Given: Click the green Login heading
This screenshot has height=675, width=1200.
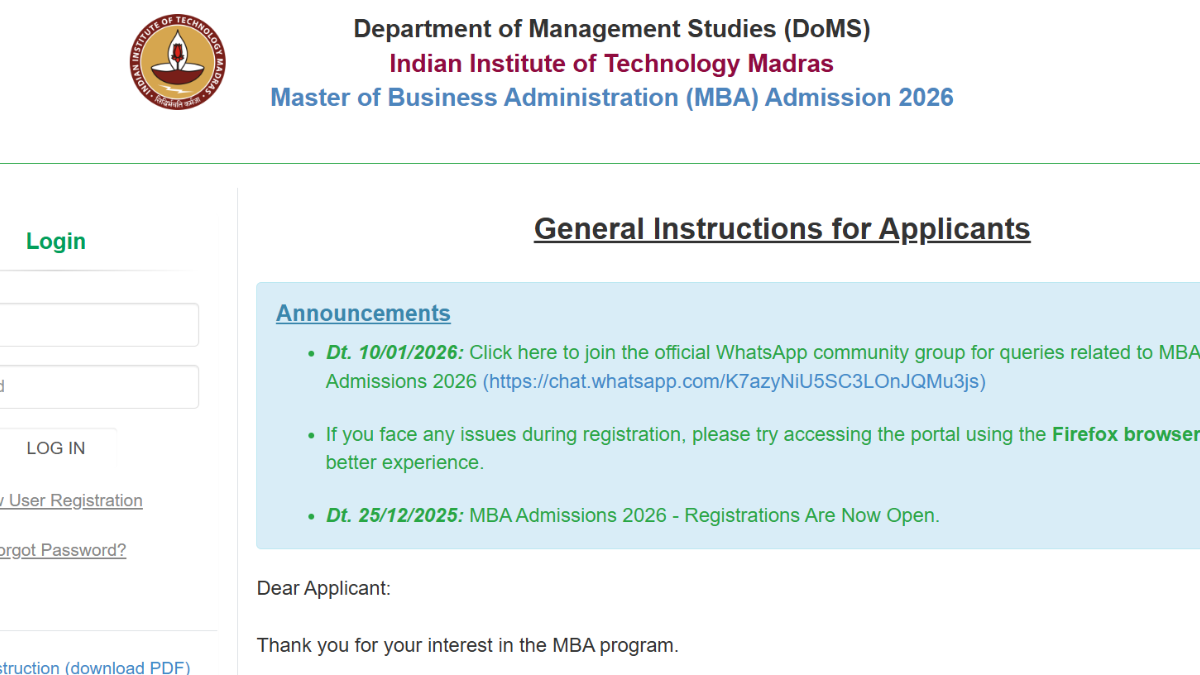Looking at the screenshot, I should point(56,241).
